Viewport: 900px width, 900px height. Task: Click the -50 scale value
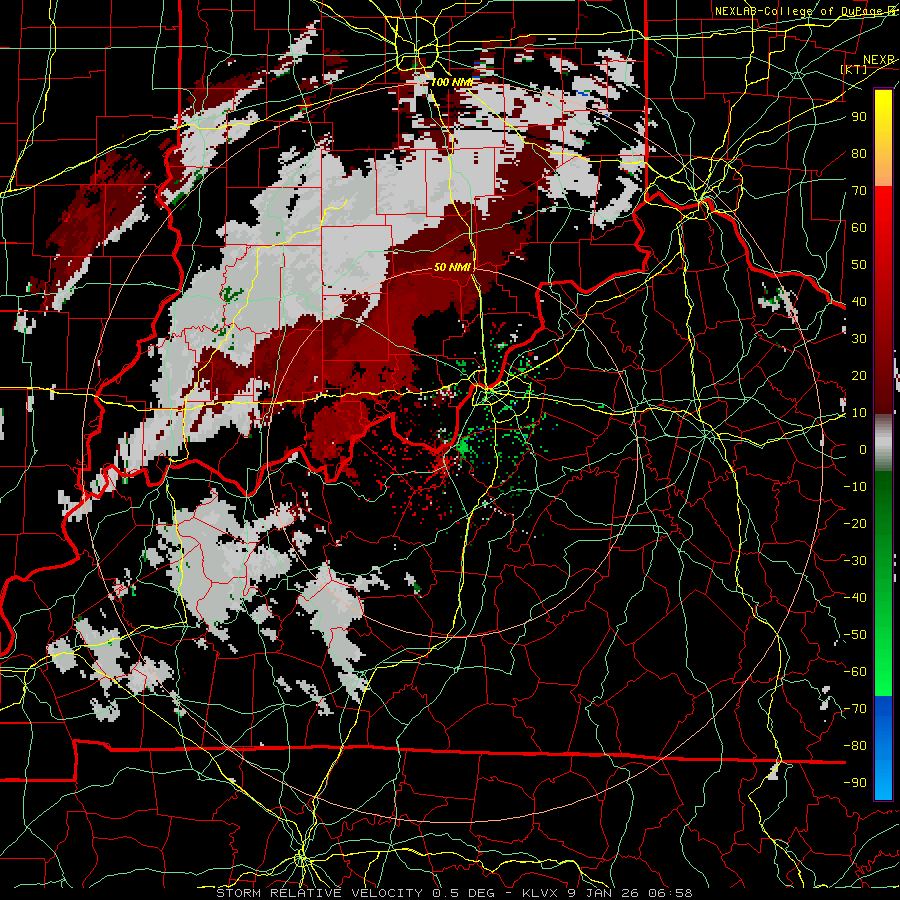tap(855, 635)
